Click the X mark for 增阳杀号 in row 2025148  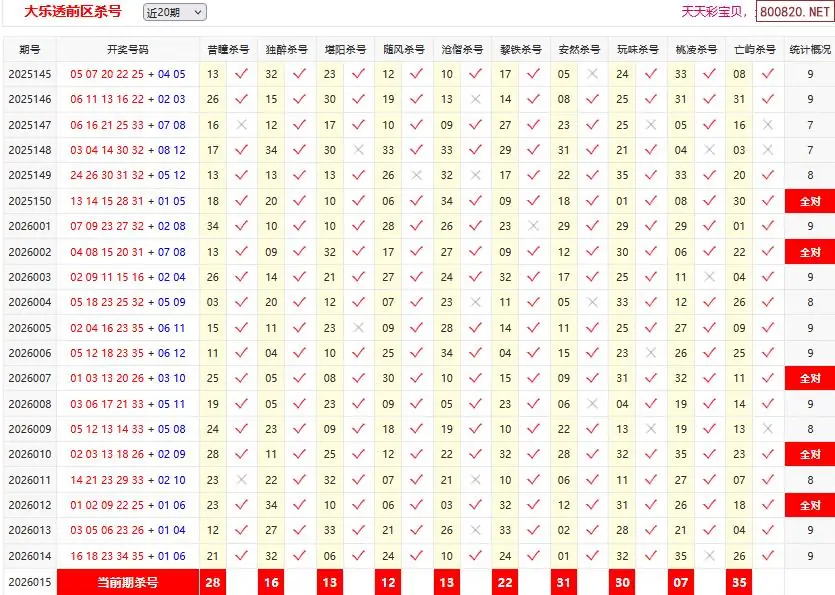[358, 150]
